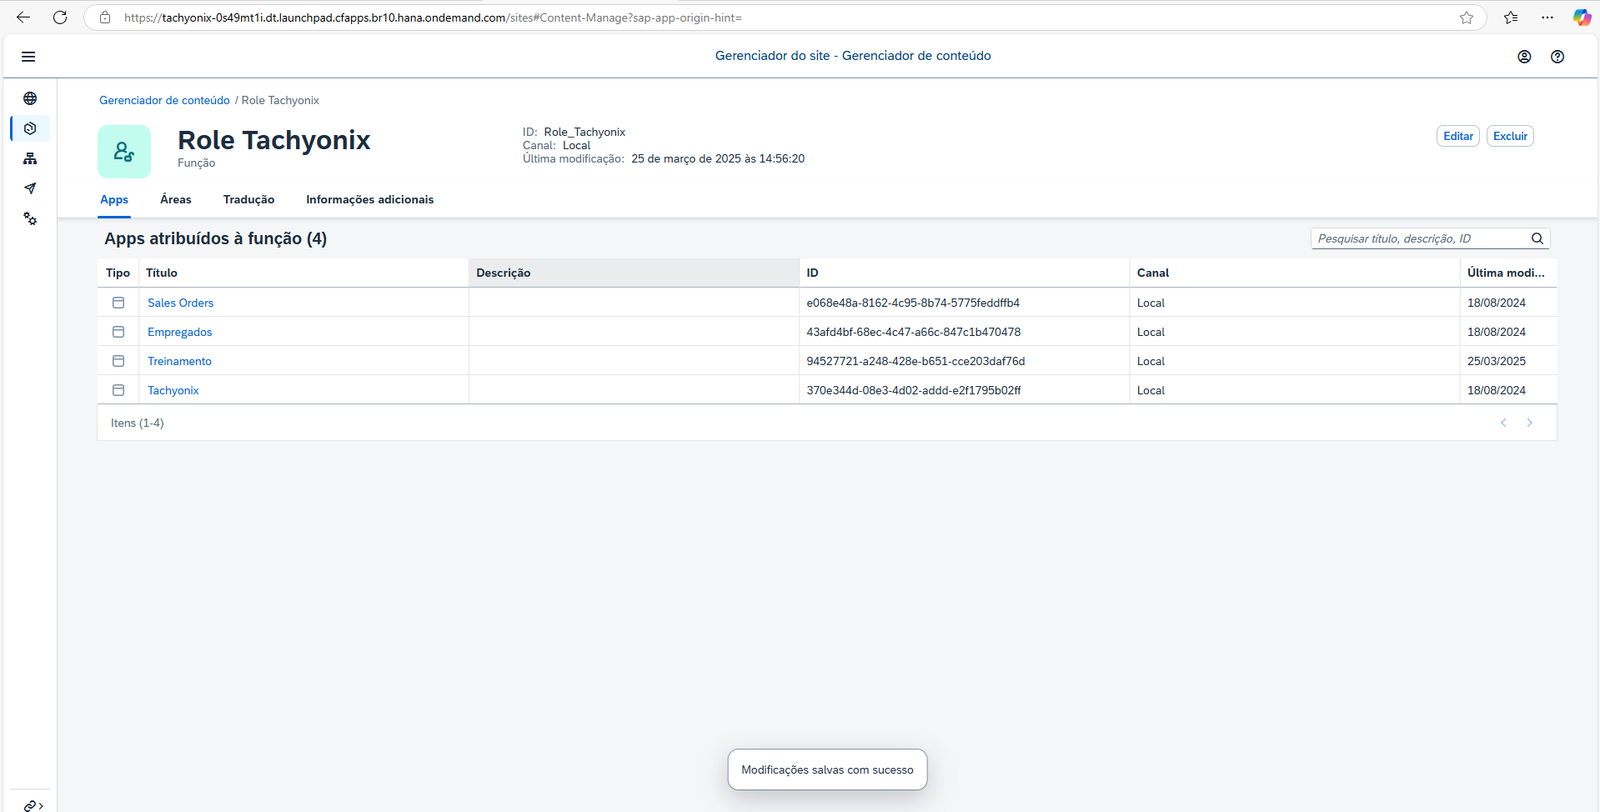Click the type icon of Empregados row
The width and height of the screenshot is (1600, 812).
click(x=118, y=331)
